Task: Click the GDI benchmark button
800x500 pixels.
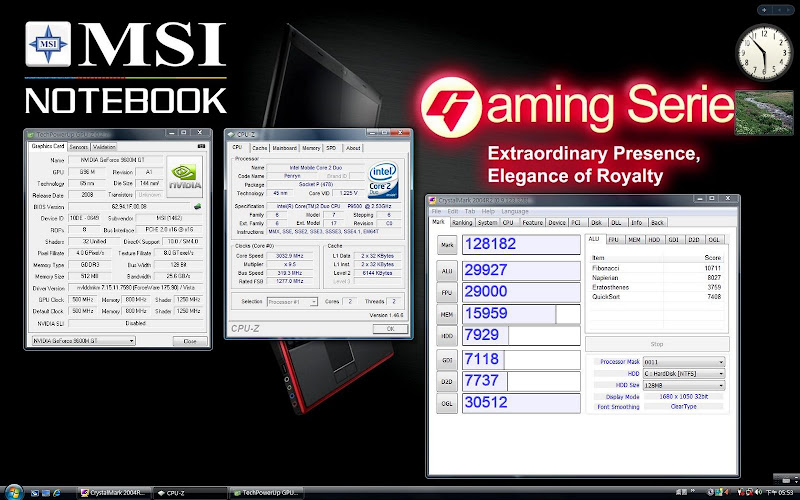Action: point(447,360)
